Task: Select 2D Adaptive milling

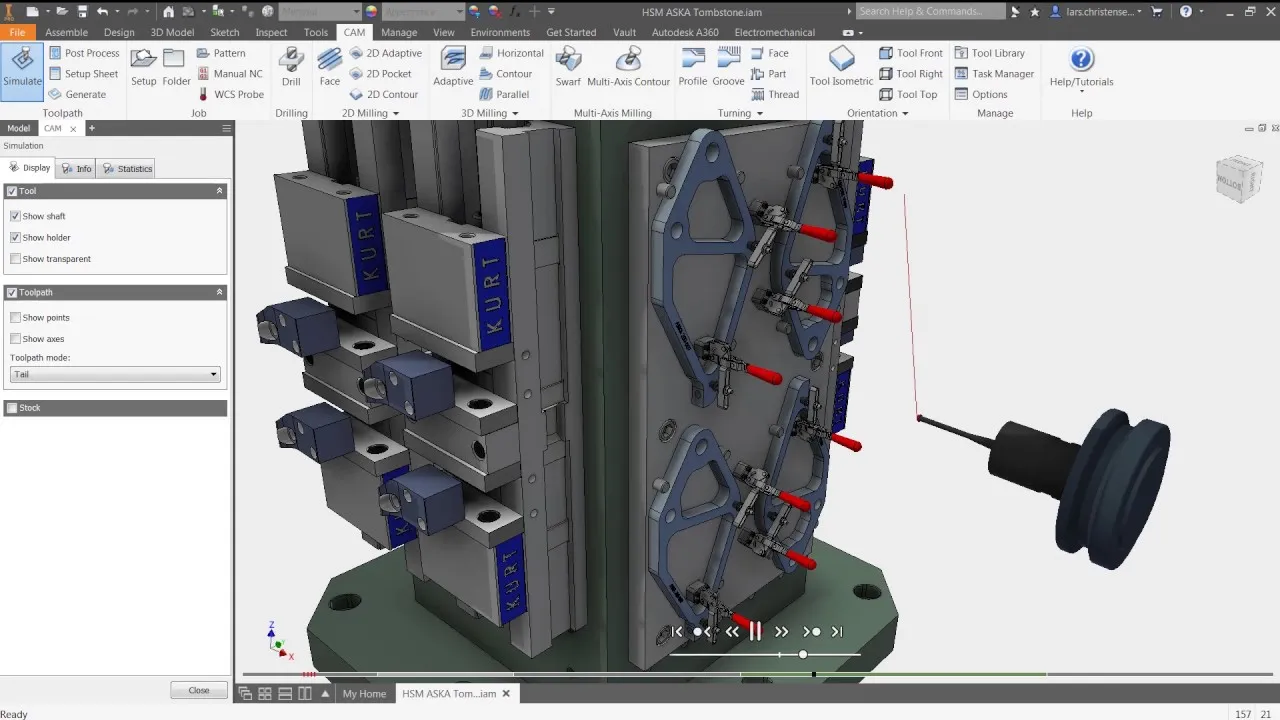Action: 385,53
